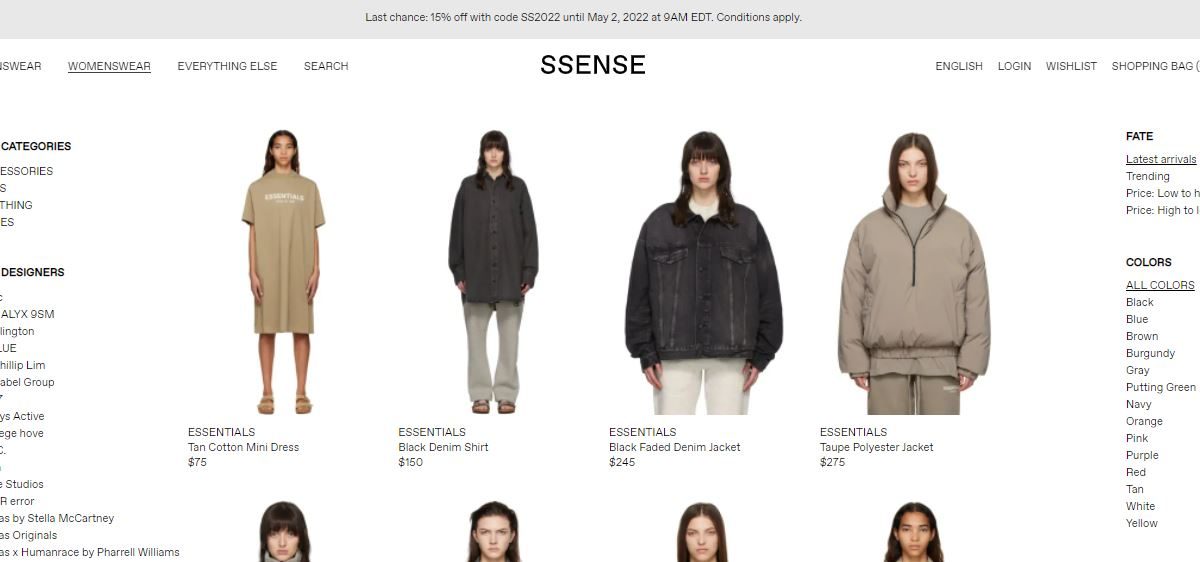The height and width of the screenshot is (562, 1200).
Task: Filter products by Yellow color
Action: pos(1142,523)
